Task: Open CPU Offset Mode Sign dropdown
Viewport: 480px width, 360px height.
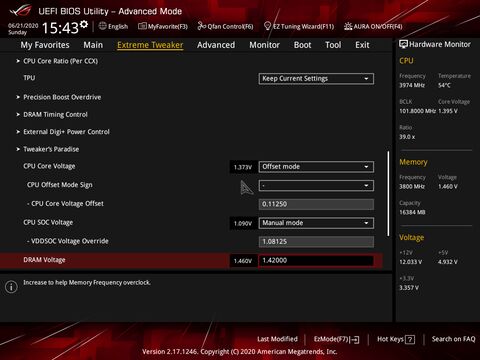Action: click(316, 185)
